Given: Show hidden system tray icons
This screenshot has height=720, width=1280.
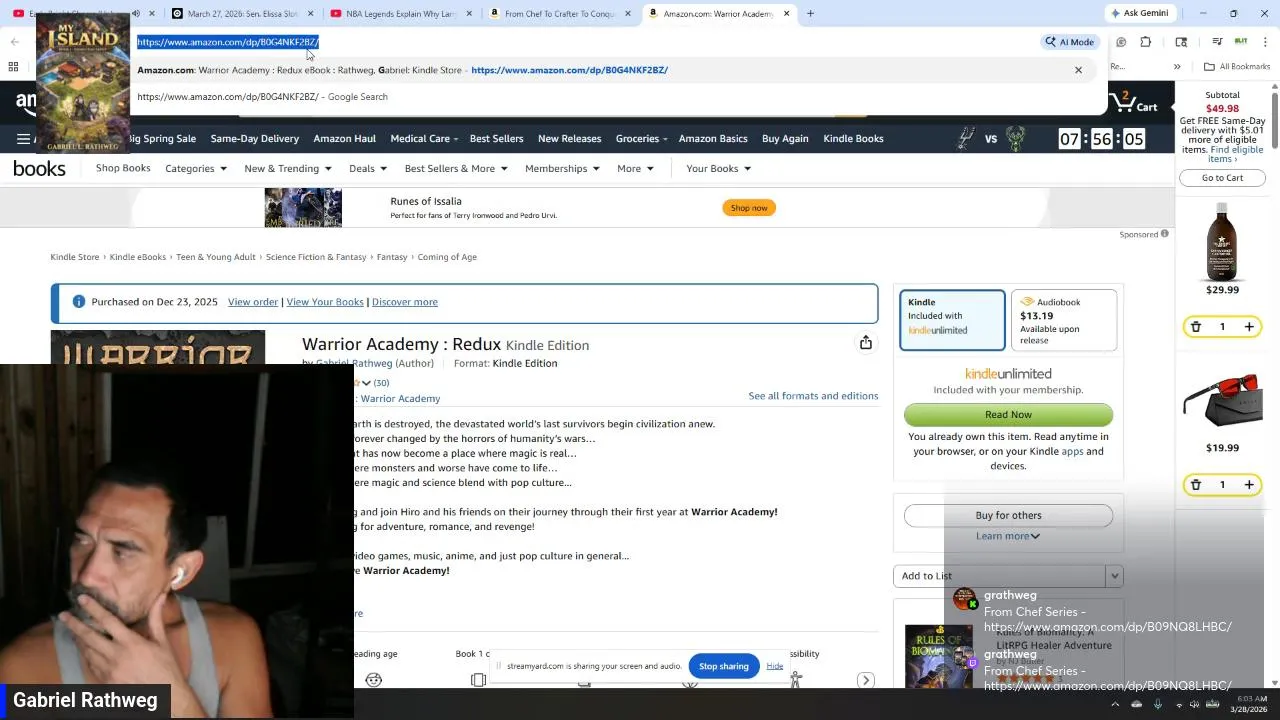Looking at the screenshot, I should pyautogui.click(x=1115, y=704).
